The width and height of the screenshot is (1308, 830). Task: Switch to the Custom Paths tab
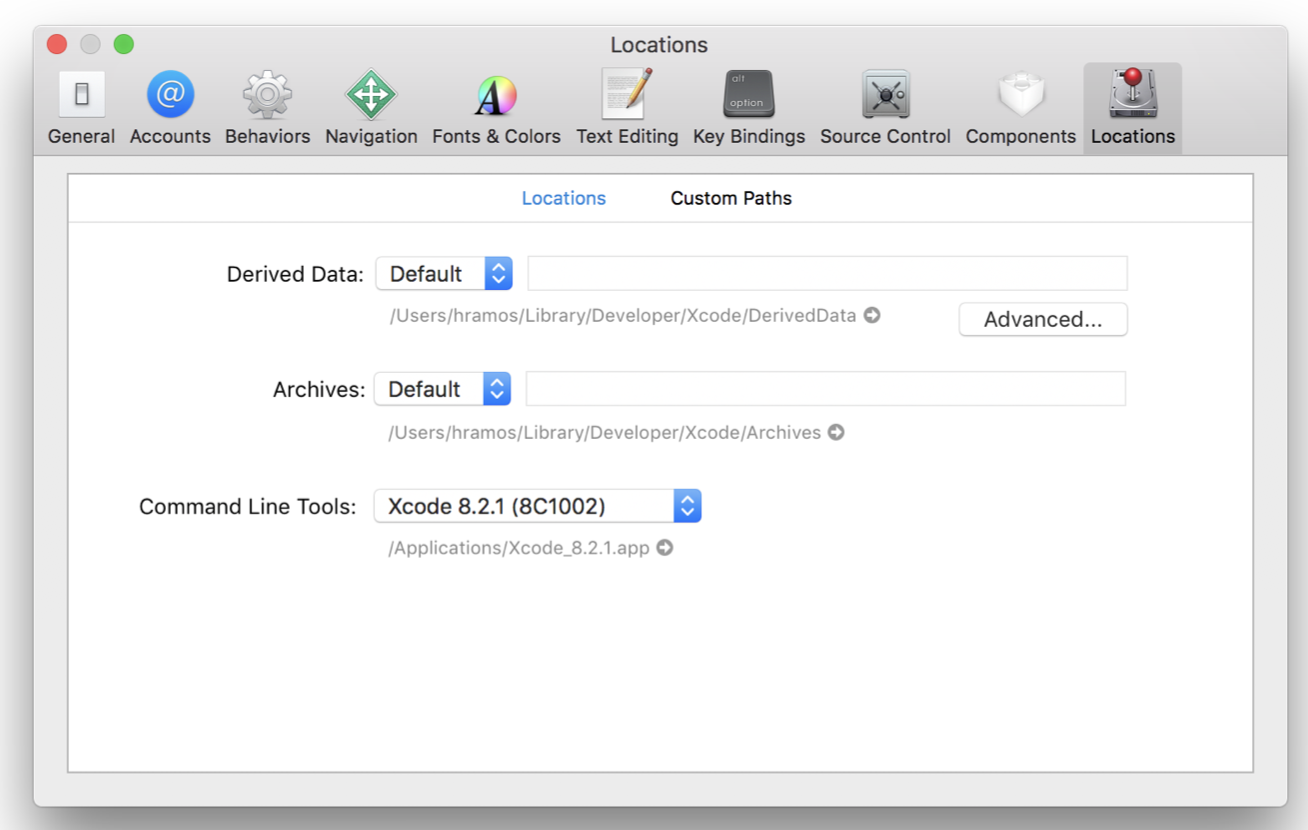pyautogui.click(x=731, y=198)
